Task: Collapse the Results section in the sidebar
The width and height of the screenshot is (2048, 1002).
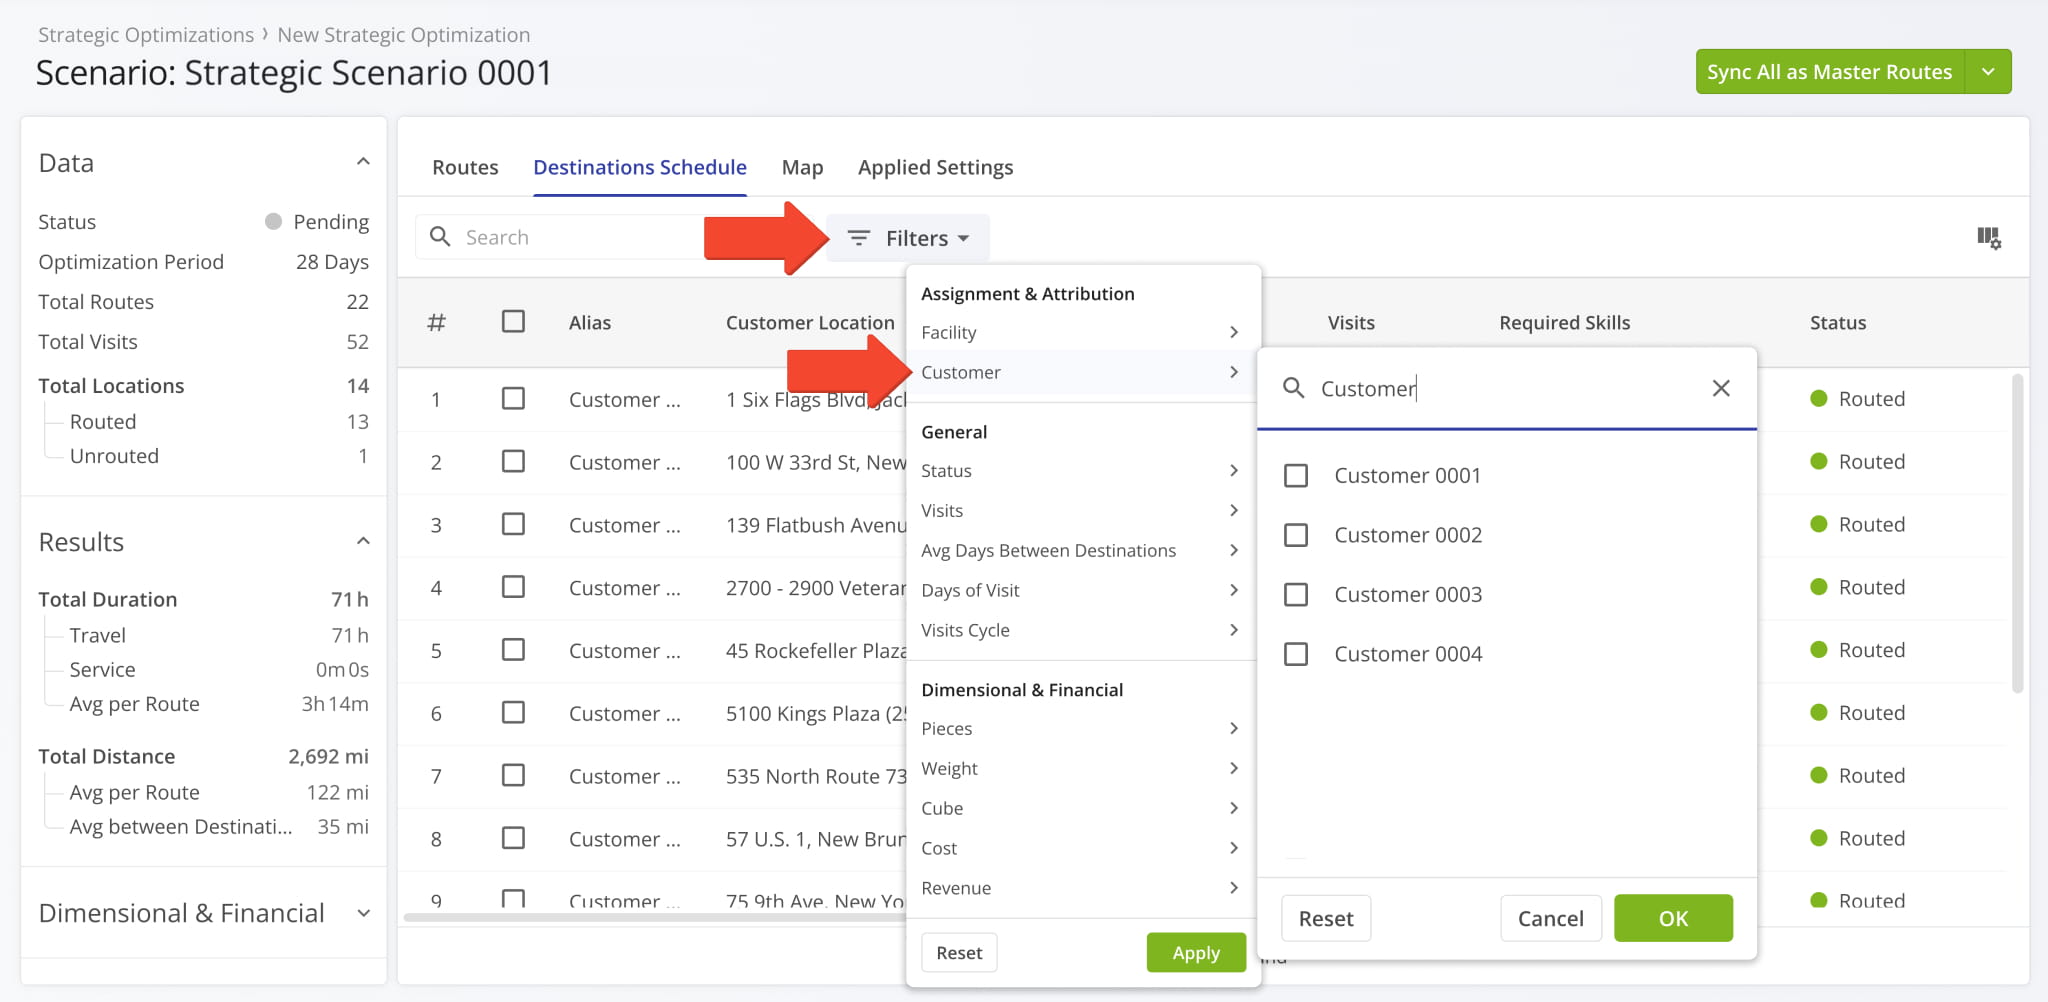Action: 362,540
